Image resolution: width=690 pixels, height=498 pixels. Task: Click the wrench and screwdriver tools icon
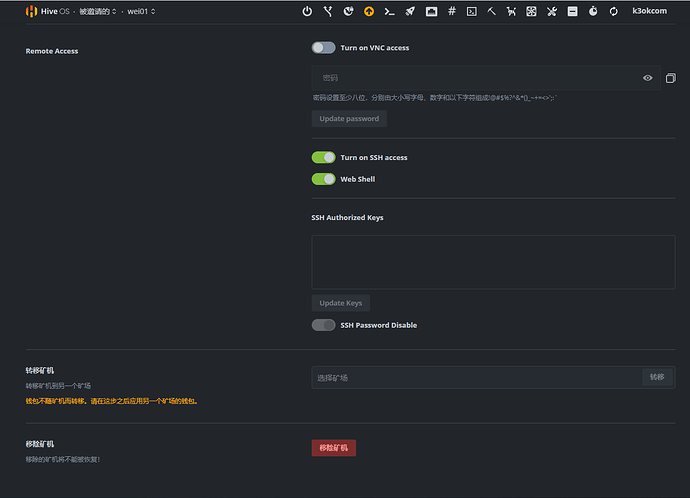coord(552,11)
